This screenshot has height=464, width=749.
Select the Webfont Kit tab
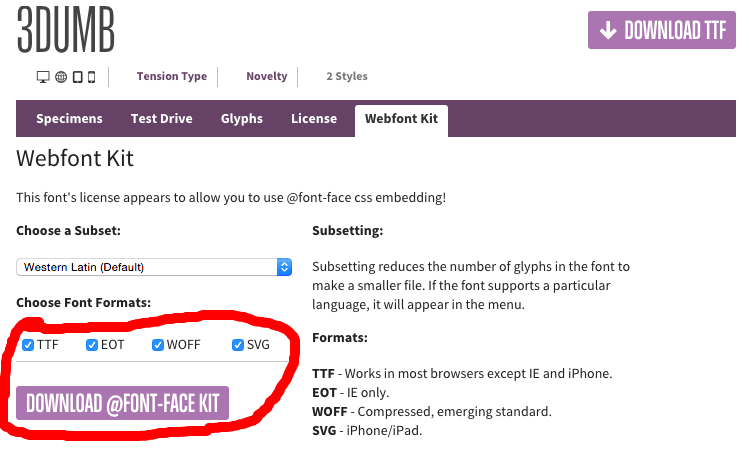pyautogui.click(x=401, y=121)
